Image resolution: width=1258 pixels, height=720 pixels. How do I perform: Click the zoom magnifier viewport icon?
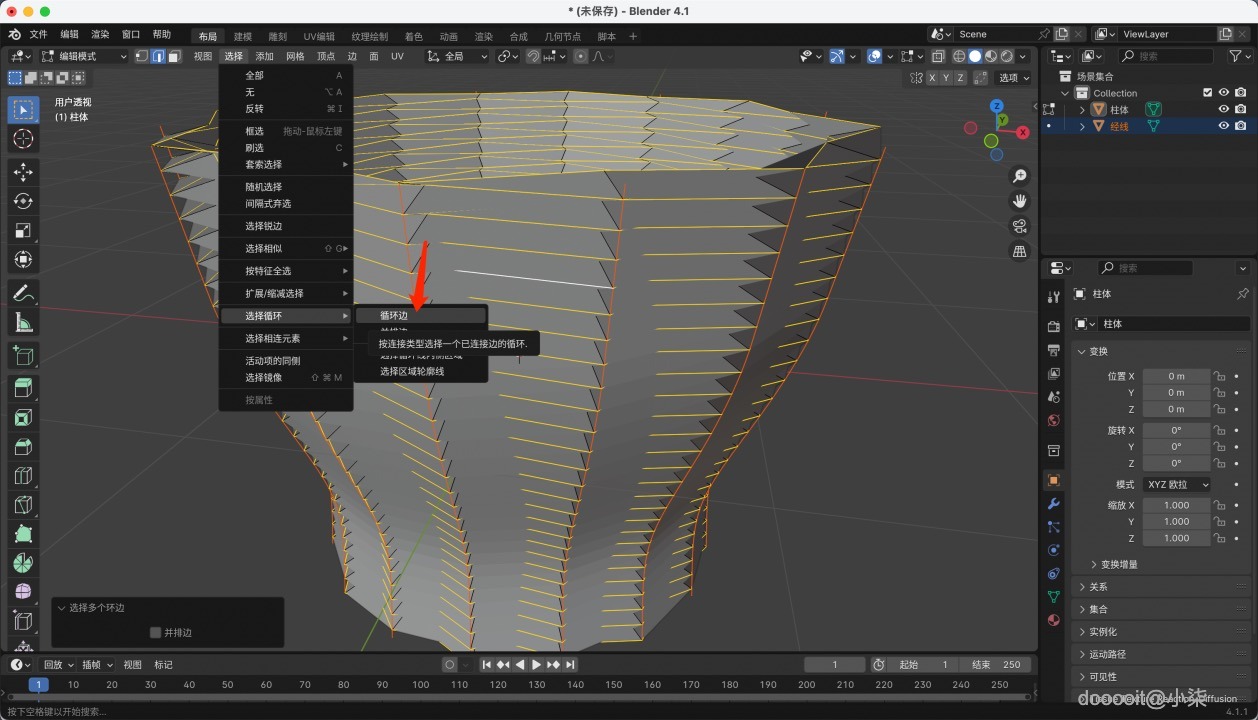coord(1020,176)
